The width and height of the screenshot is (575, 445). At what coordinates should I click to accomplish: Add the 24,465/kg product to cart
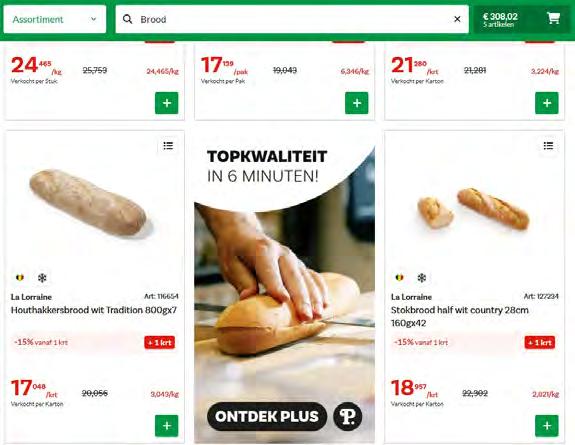[x=166, y=103]
